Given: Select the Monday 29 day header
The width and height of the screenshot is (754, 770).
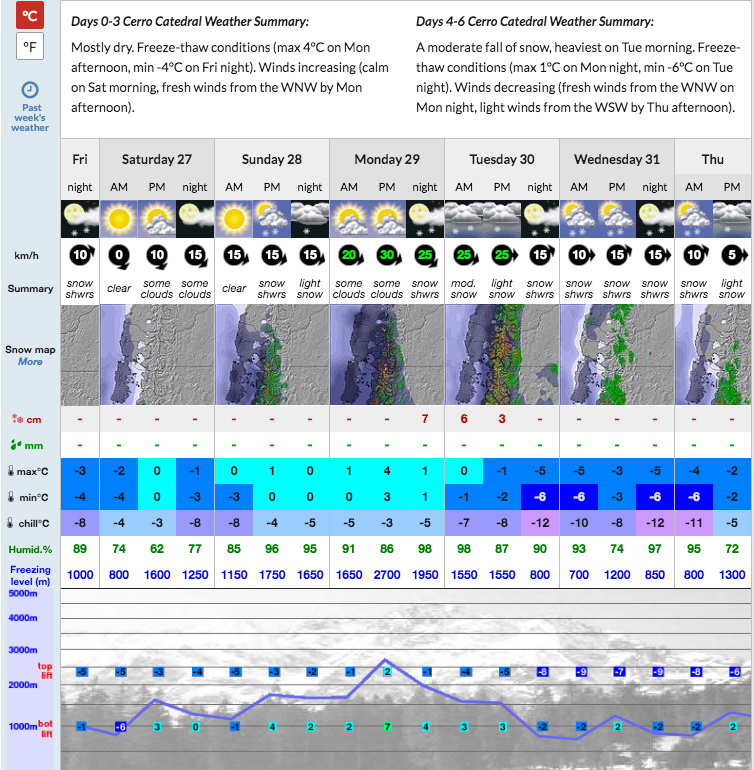Looking at the screenshot, I should [x=387, y=159].
